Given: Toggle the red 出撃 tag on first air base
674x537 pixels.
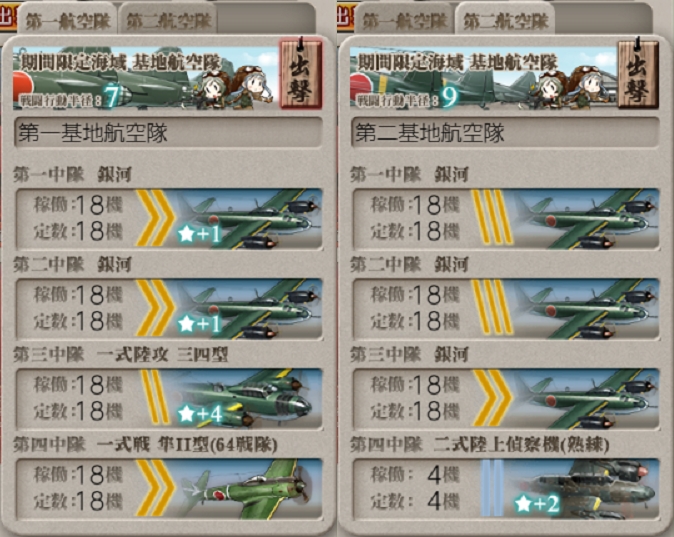Looking at the screenshot, I should 300,72.
